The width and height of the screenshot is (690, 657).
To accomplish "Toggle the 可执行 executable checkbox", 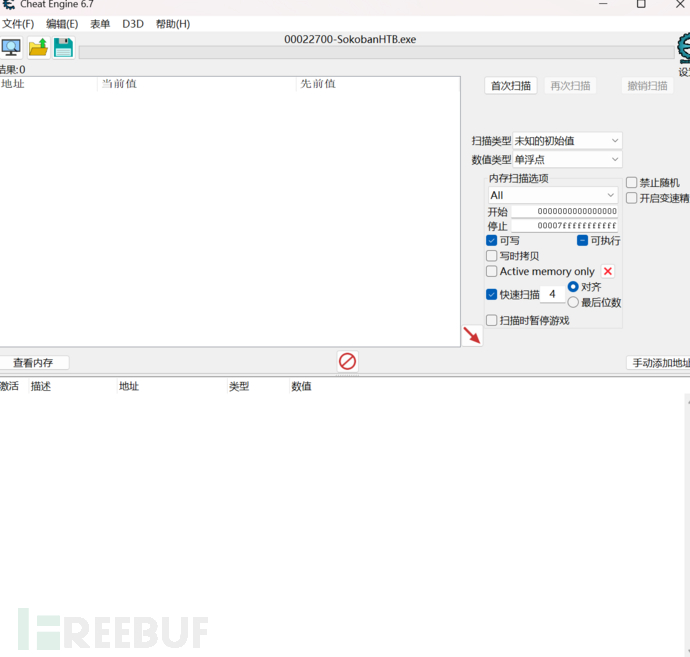I will click(x=582, y=240).
